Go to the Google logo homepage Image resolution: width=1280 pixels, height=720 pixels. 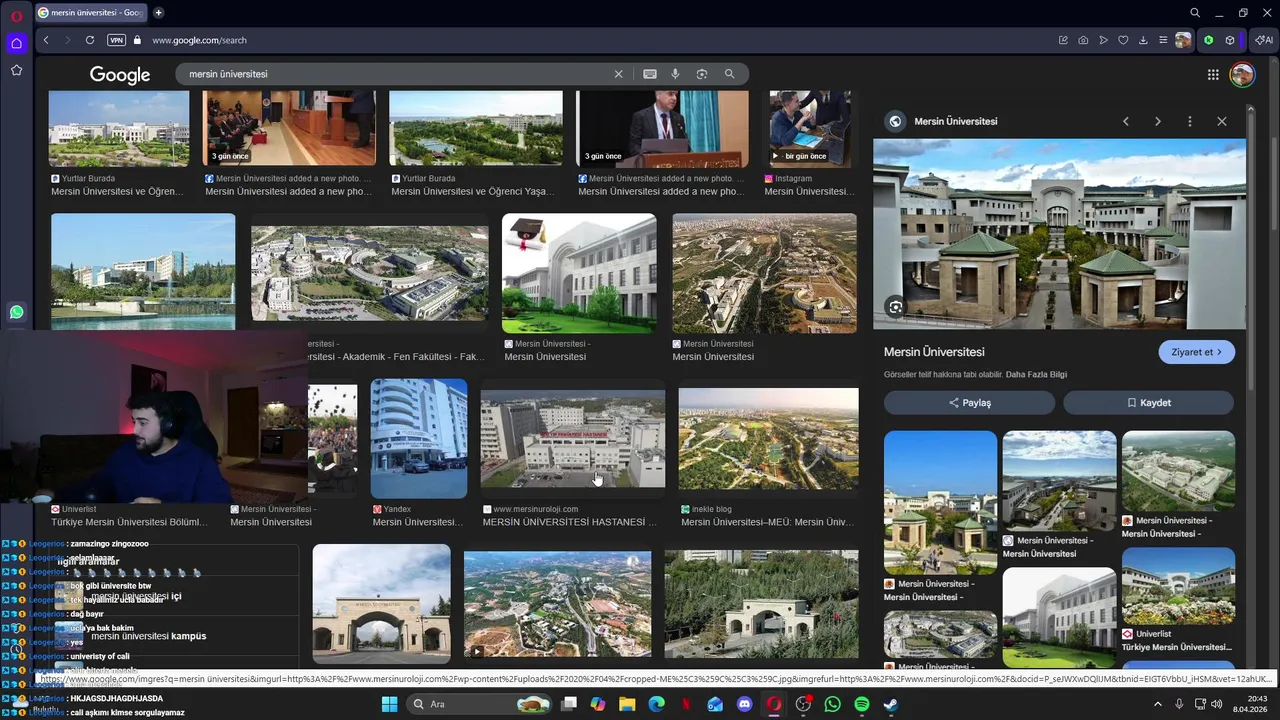coord(120,75)
